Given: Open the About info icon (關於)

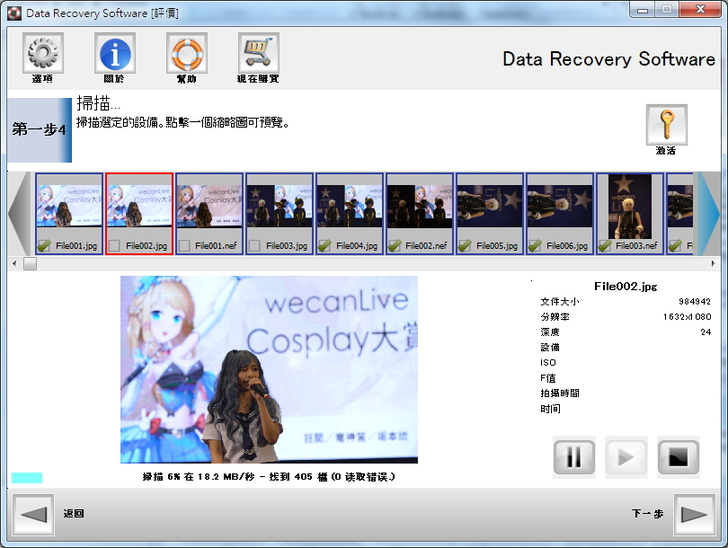Looking at the screenshot, I should coord(115,53).
